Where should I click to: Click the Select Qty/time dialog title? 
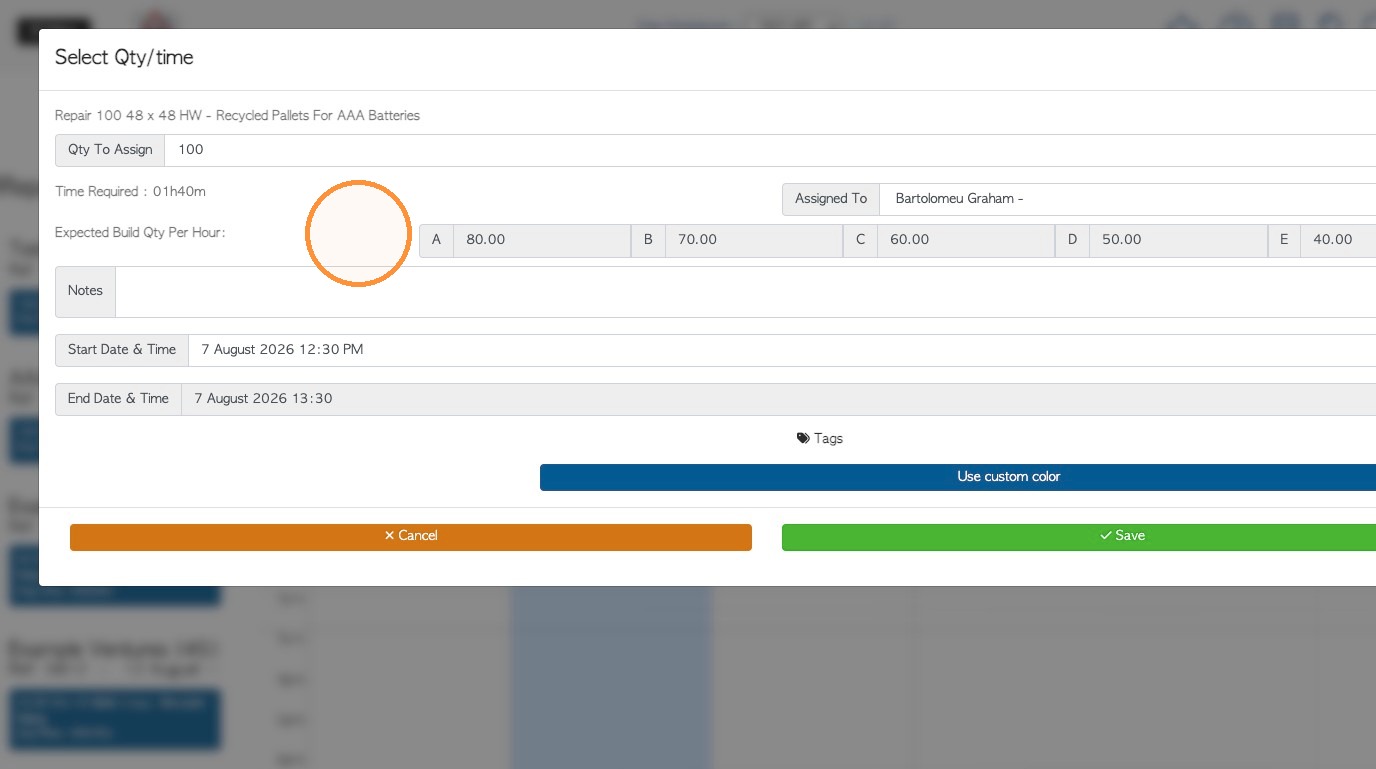click(124, 58)
